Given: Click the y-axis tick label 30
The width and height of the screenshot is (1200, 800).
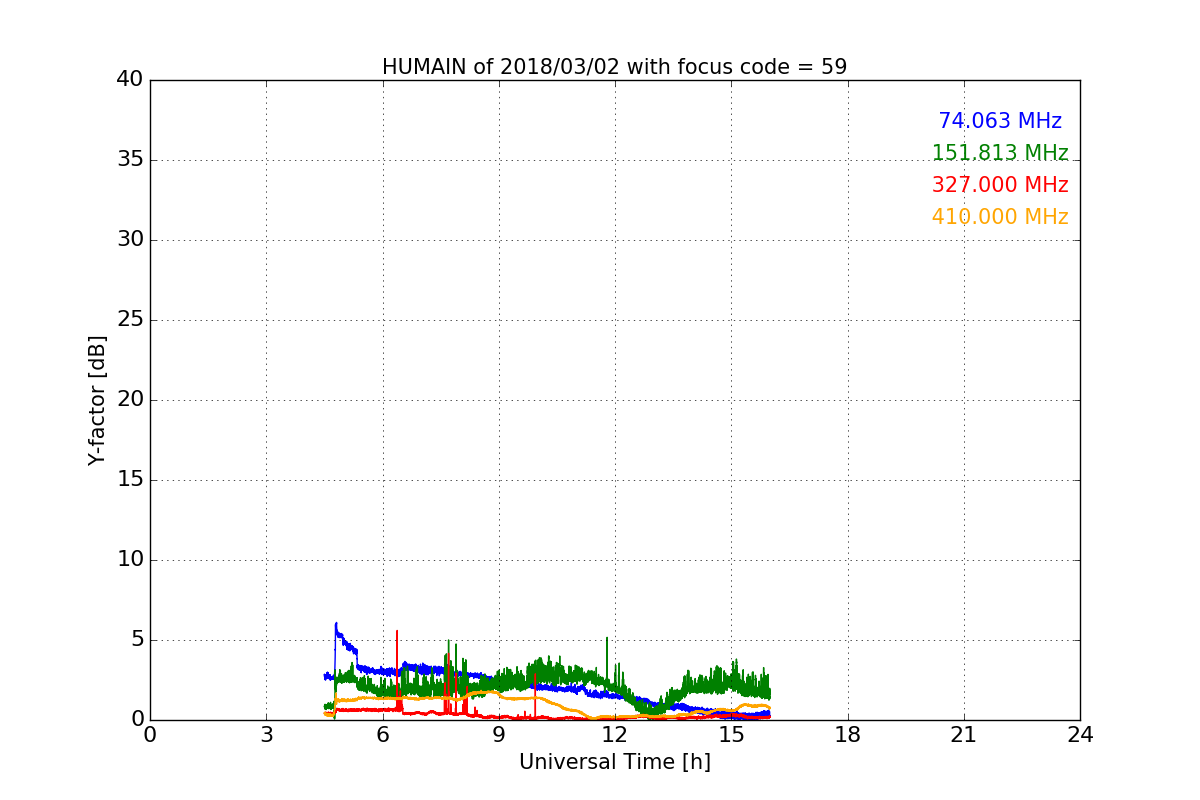Looking at the screenshot, I should 130,240.
